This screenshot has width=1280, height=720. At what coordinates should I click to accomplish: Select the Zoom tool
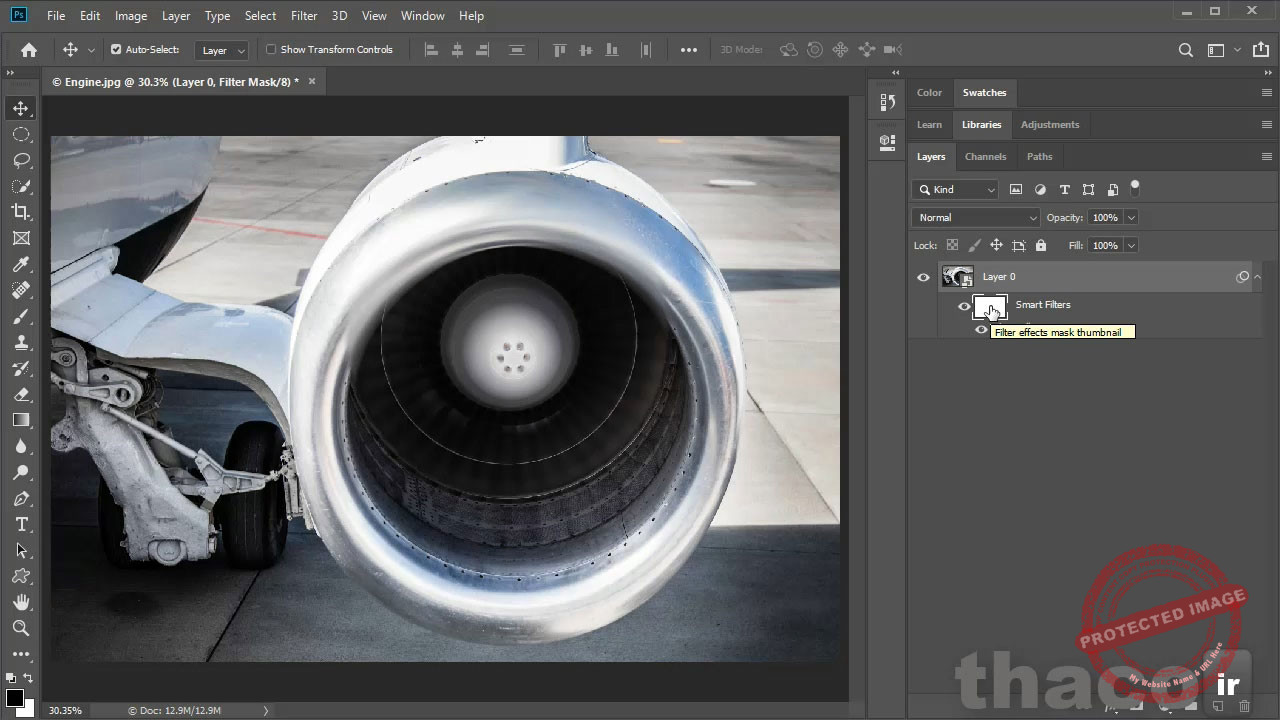pos(21,628)
